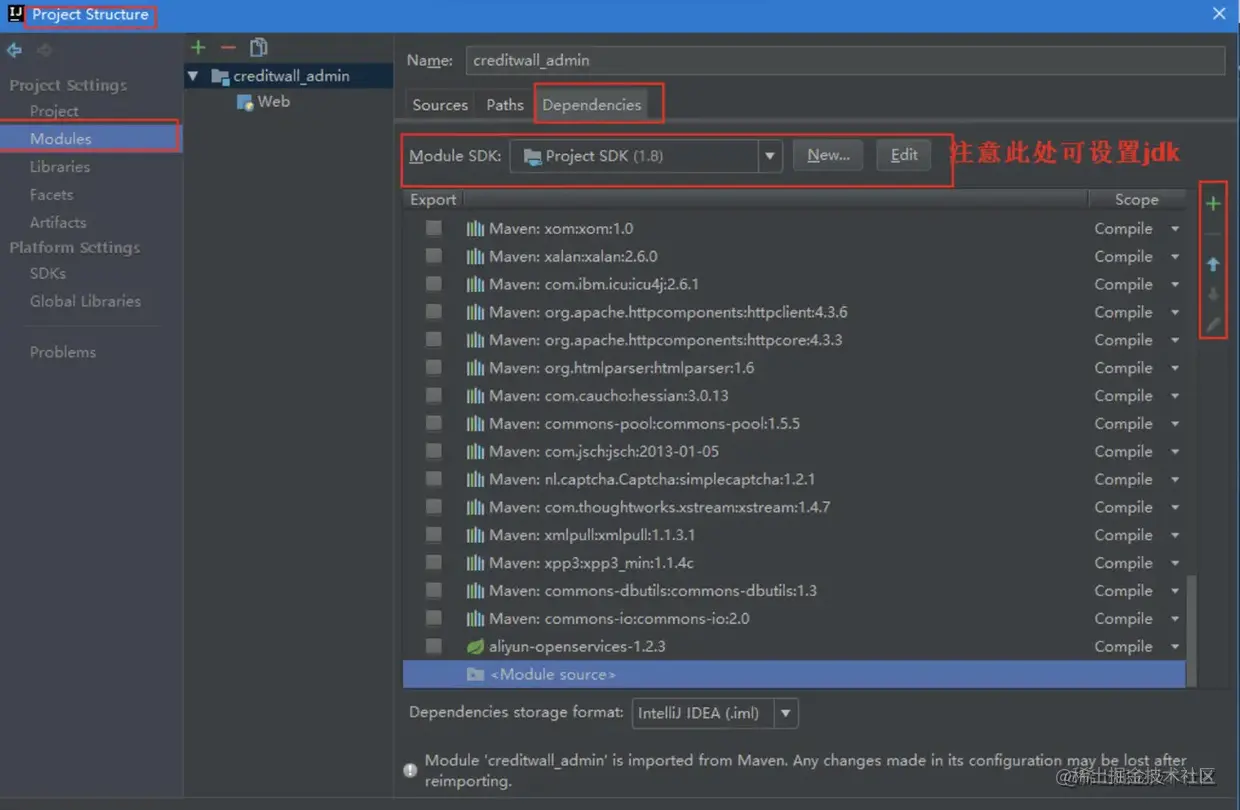The width and height of the screenshot is (1240, 810).
Task: Click the Export column header
Action: pos(433,200)
